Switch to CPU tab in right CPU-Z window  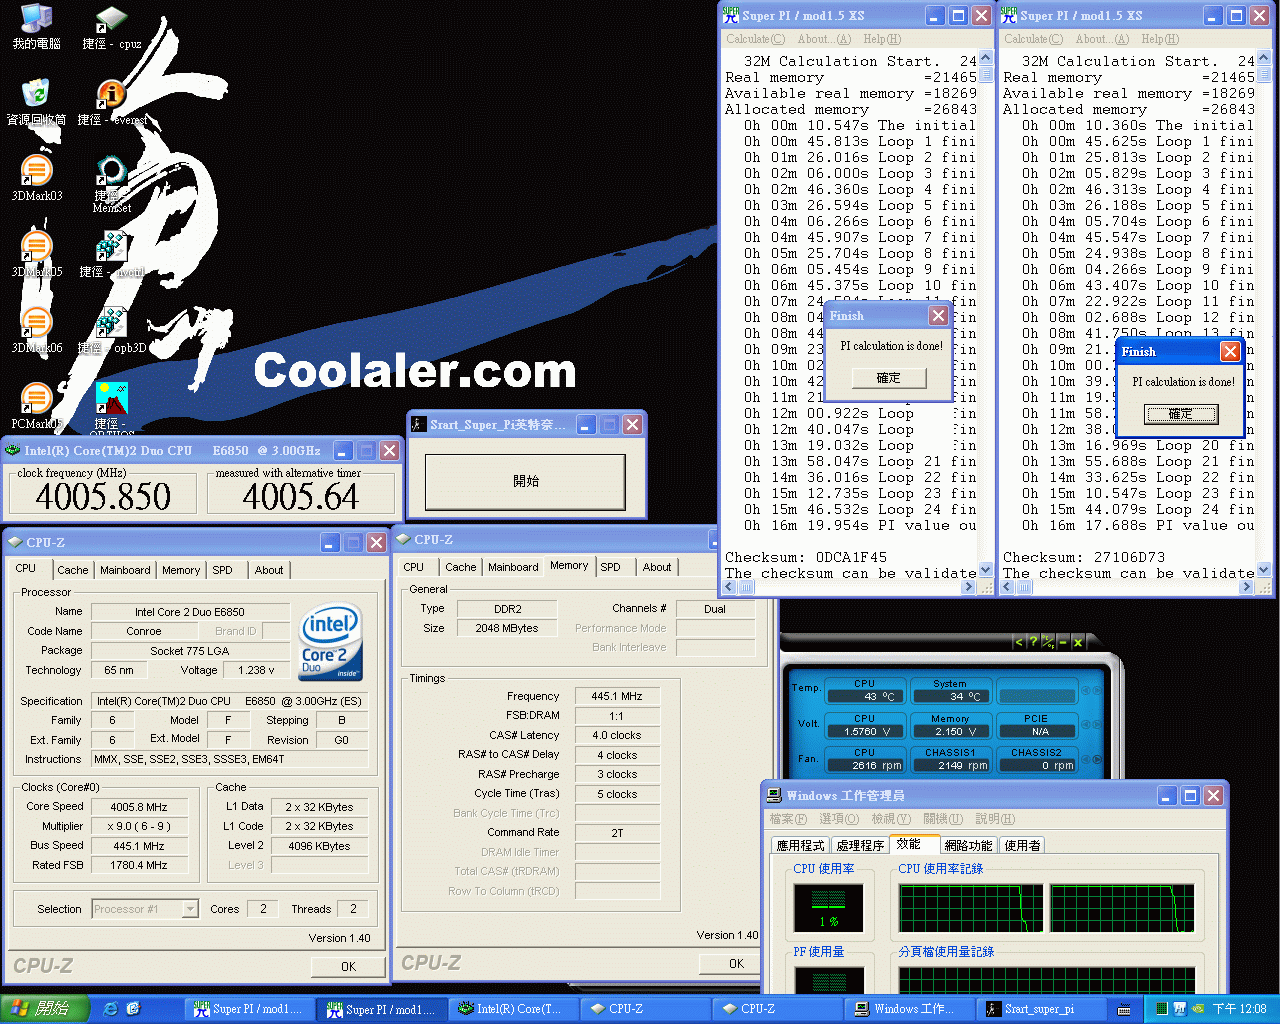(413, 567)
